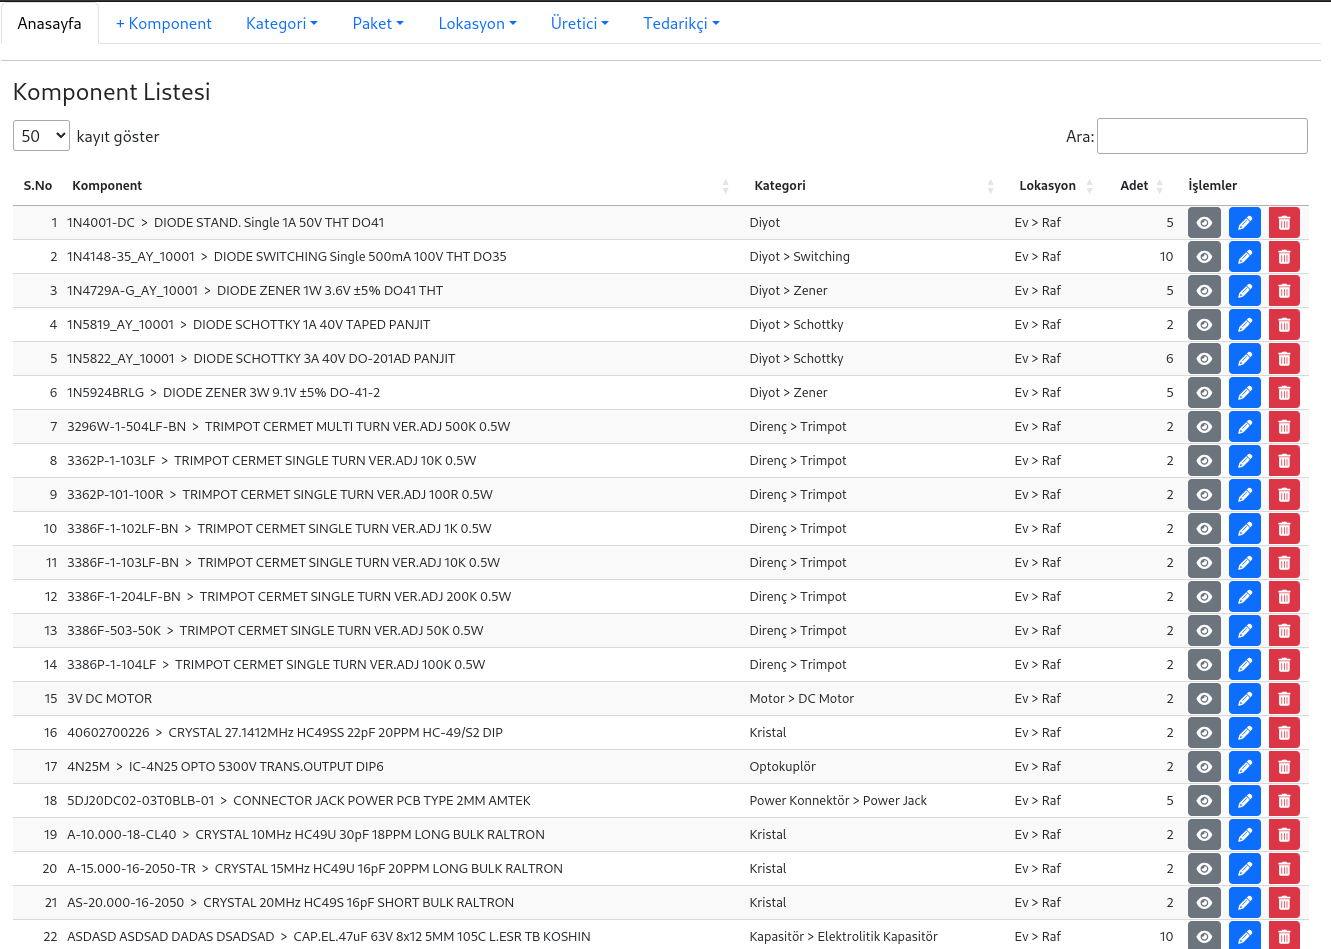1331x949 pixels.
Task: Edit the 3362P-1-103LF trimpot record
Action: pyautogui.click(x=1244, y=461)
